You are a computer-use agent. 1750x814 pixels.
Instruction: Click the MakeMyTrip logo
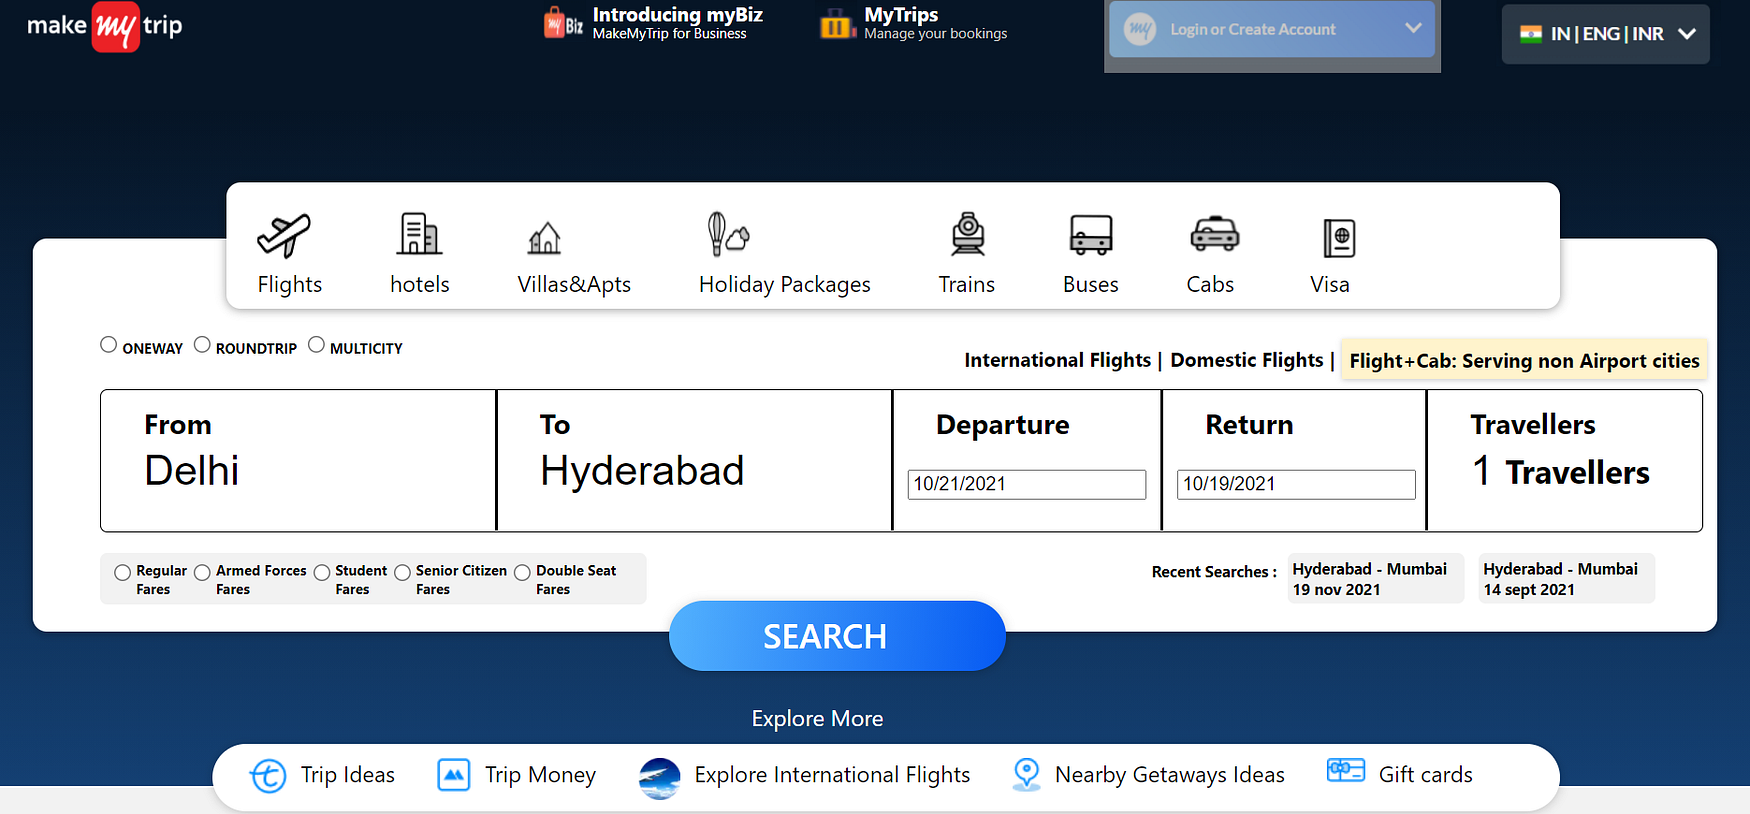[105, 26]
